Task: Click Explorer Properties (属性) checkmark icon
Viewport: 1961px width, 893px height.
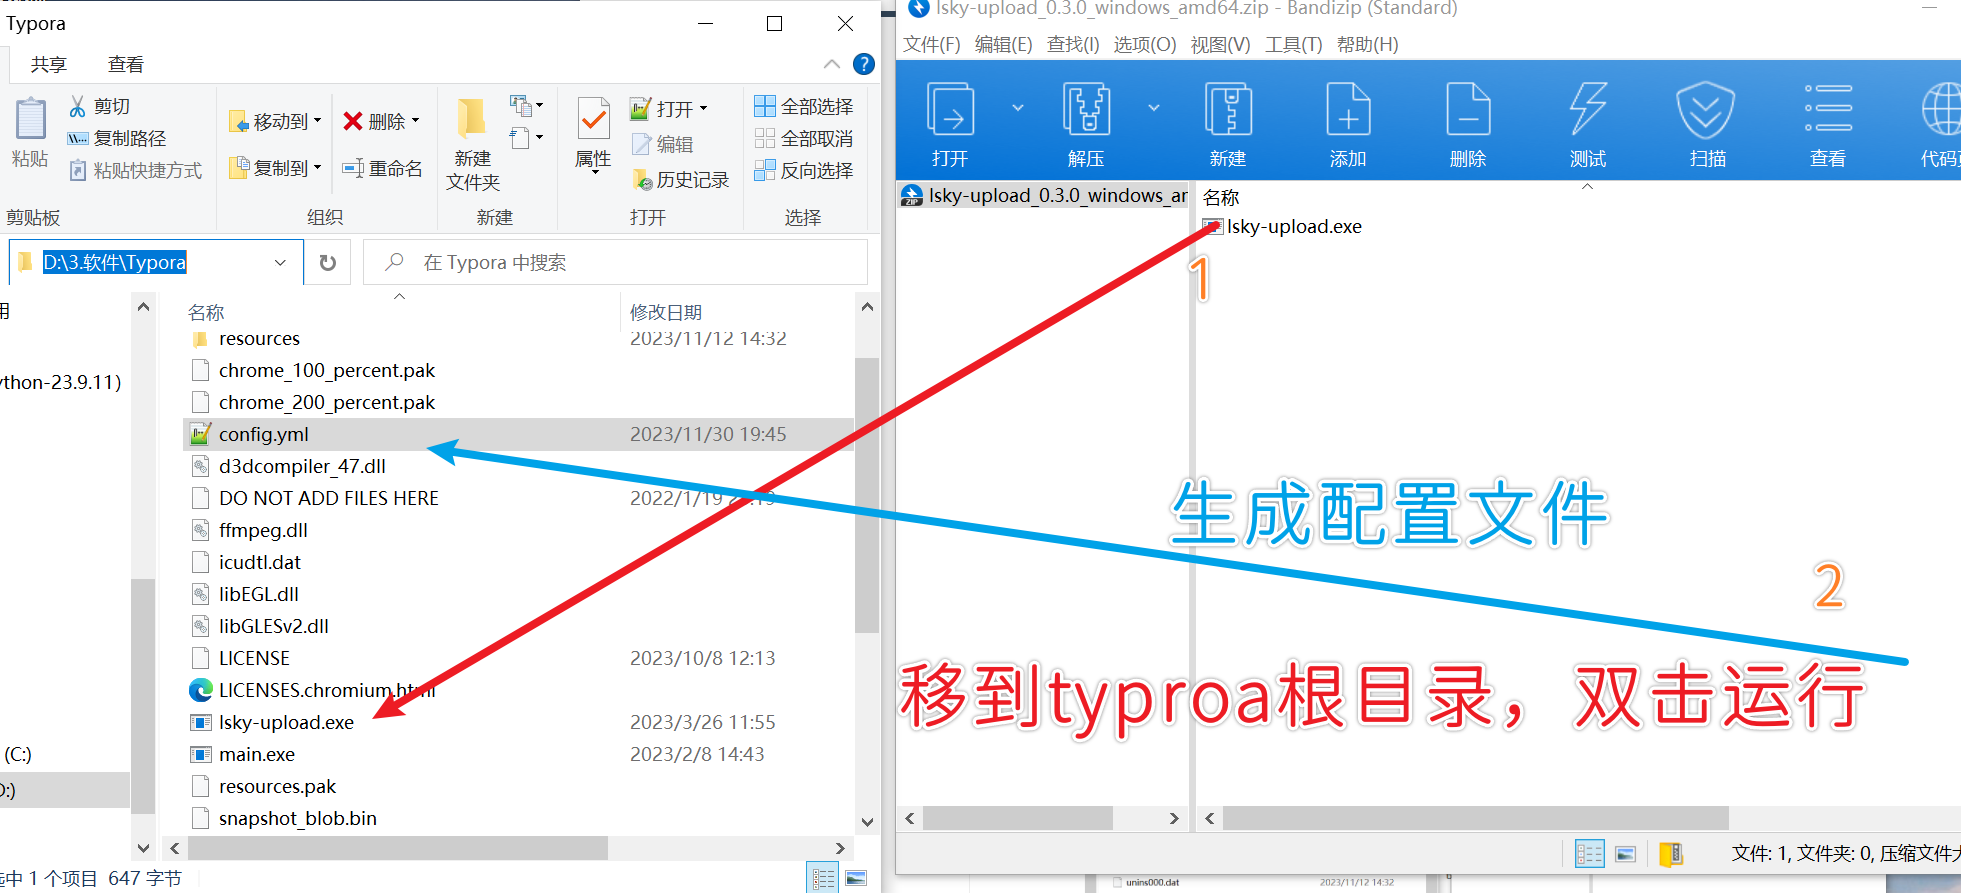Action: click(x=594, y=121)
